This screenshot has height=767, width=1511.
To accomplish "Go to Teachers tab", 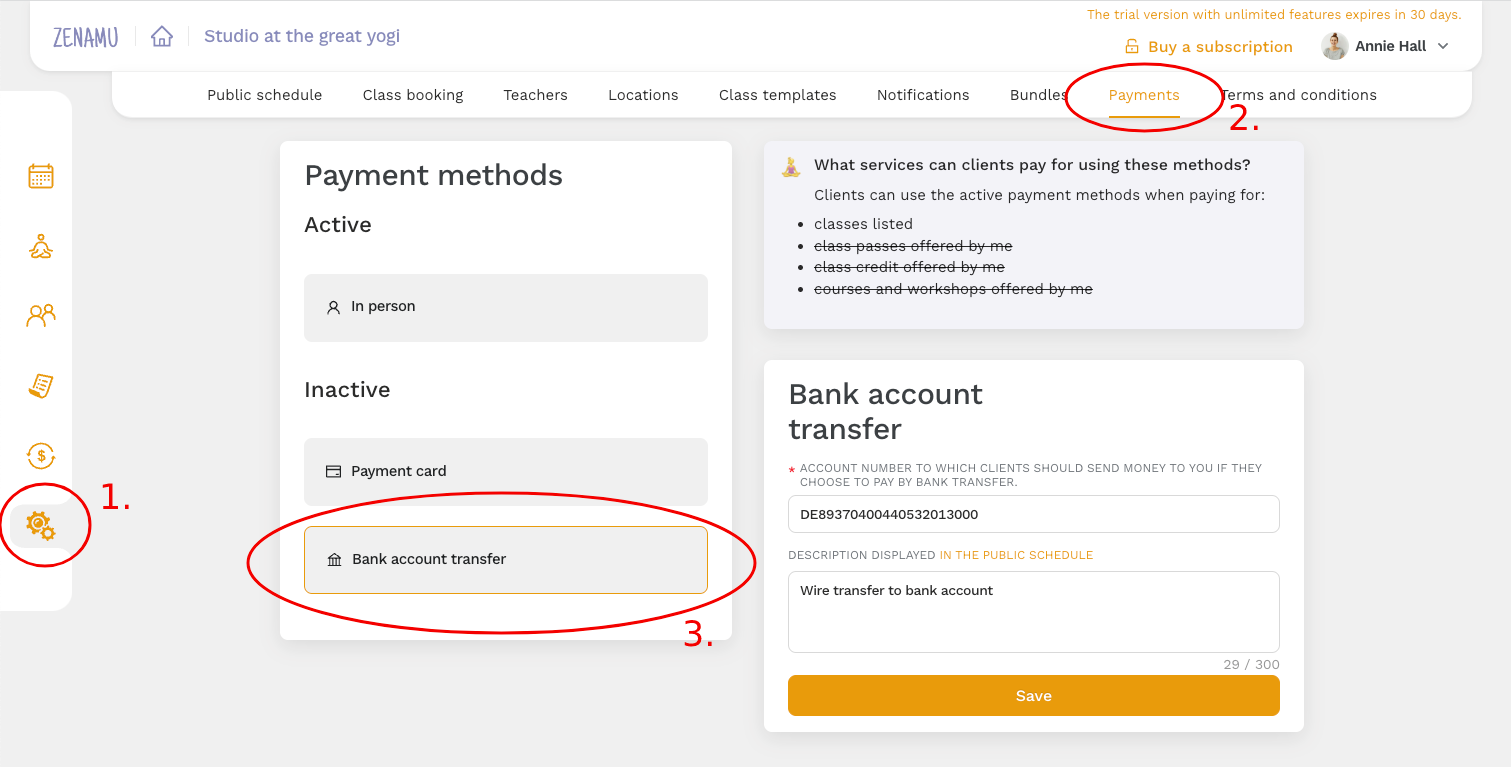I will pos(536,95).
